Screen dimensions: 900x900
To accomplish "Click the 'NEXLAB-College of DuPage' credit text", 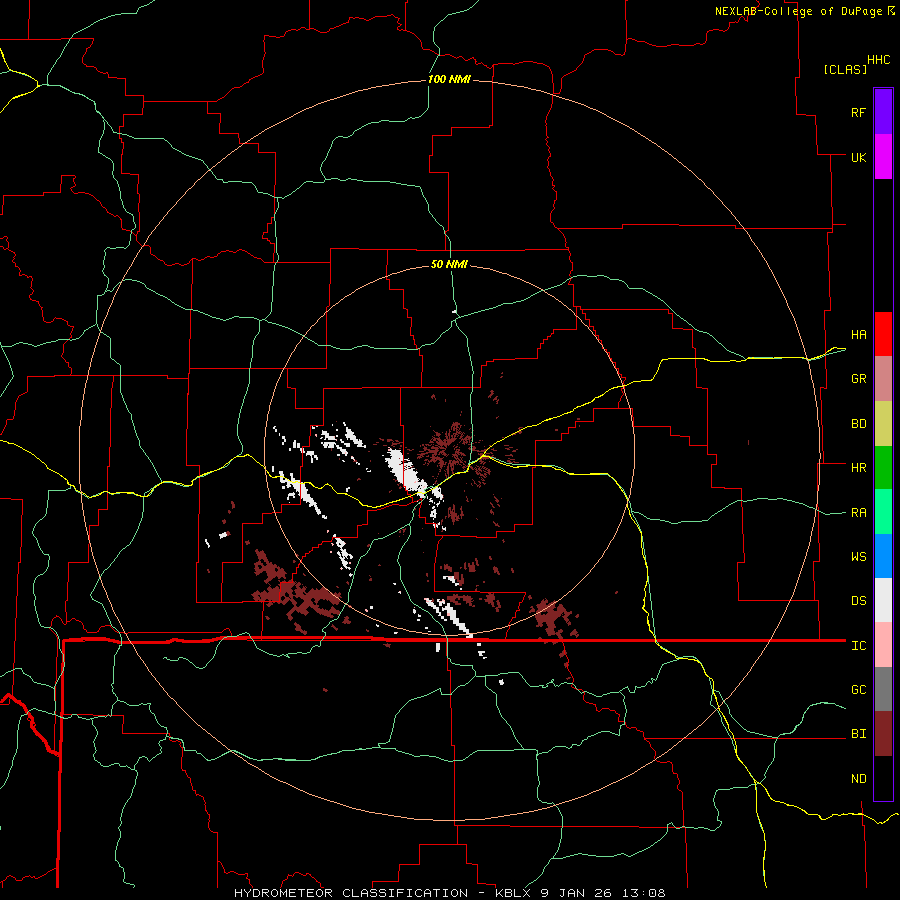I will 798,11.
